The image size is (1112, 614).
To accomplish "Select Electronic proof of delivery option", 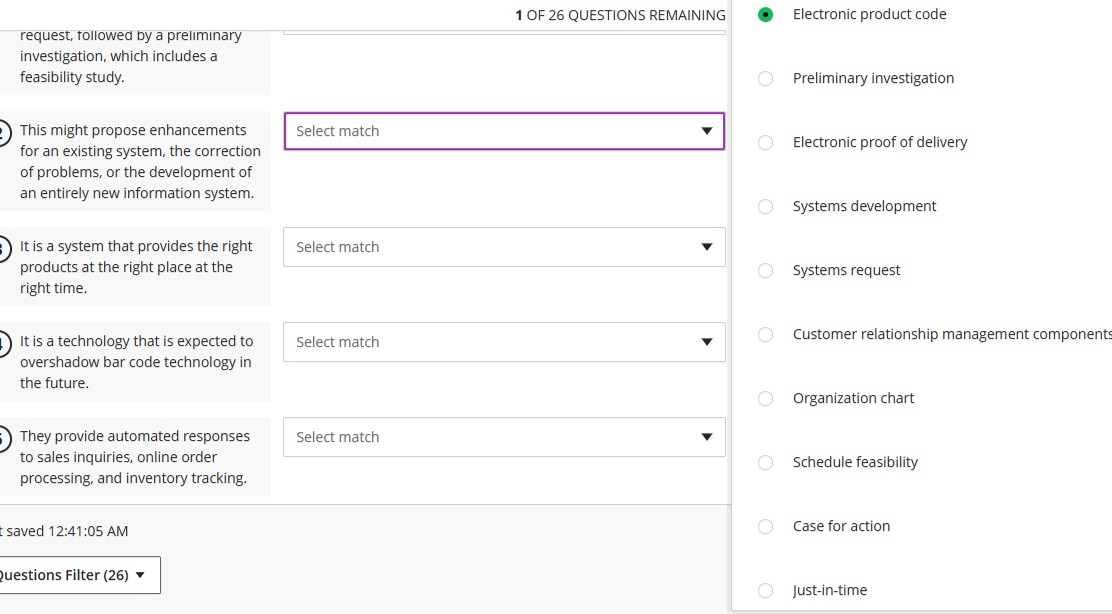I will [x=765, y=143].
